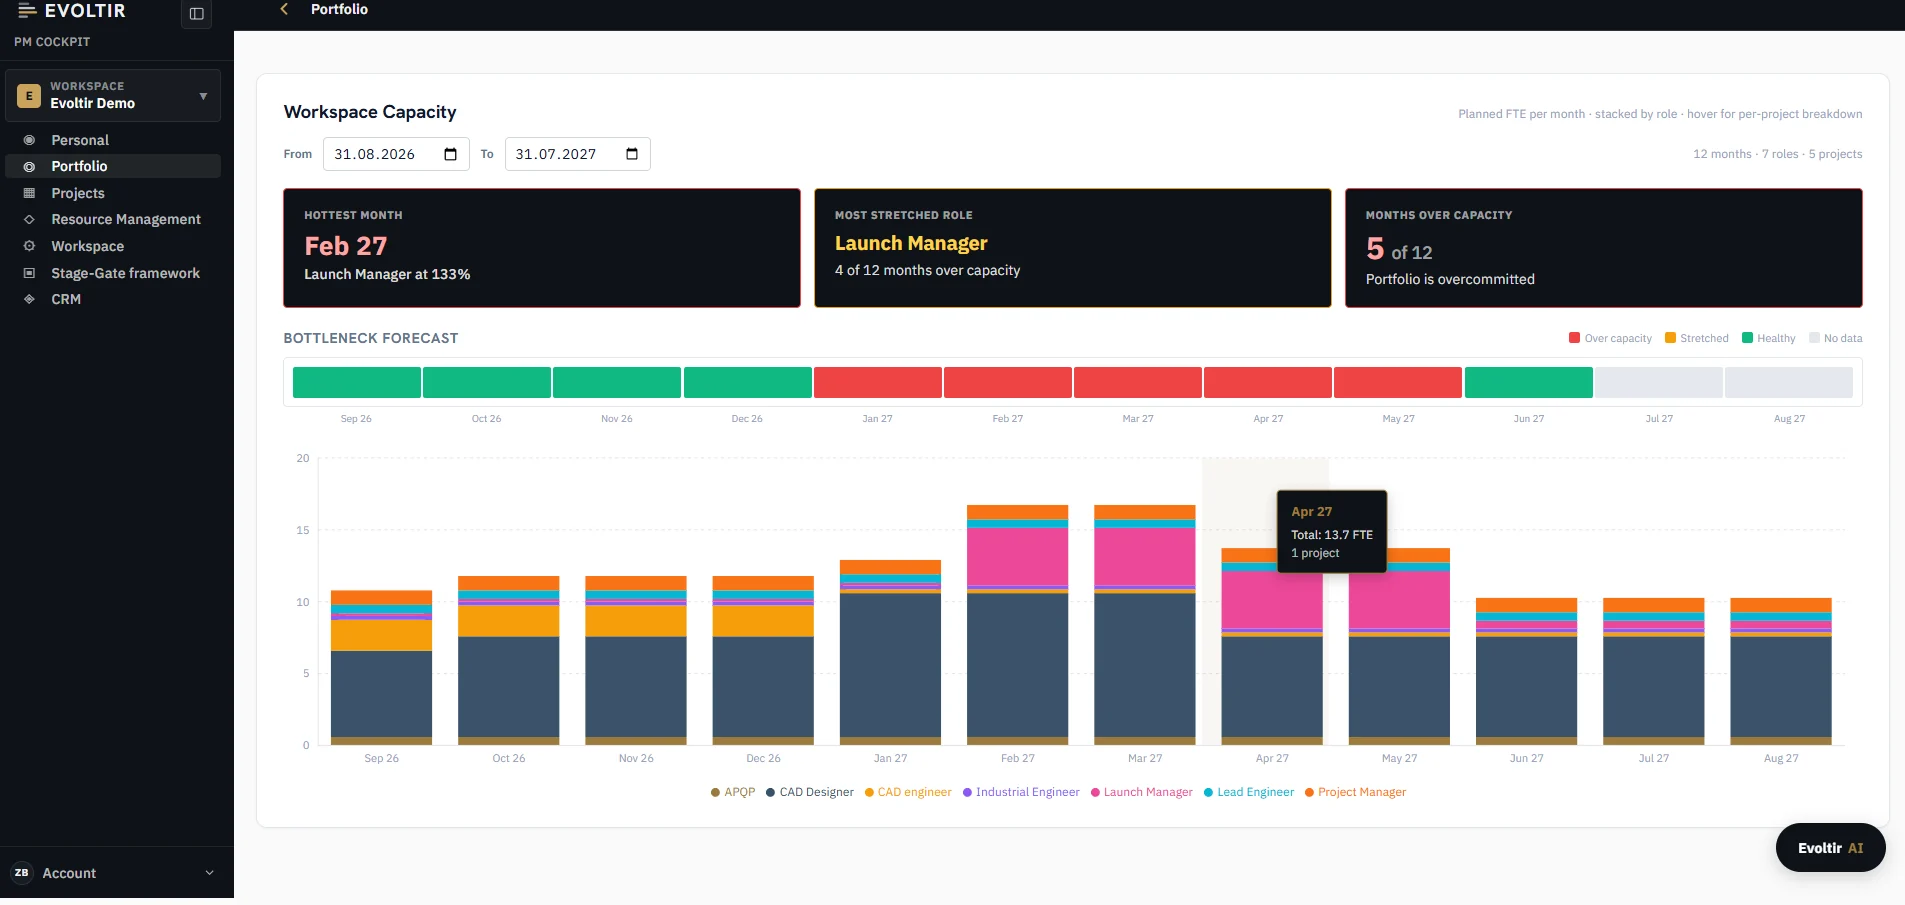
Task: Click the Resource Management sidebar icon
Action: (x=29, y=219)
